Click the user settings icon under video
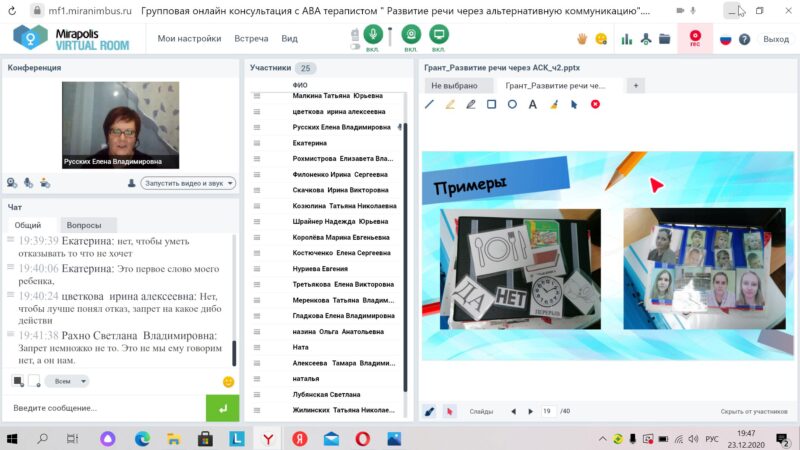The width and height of the screenshot is (800, 450). (x=45, y=183)
